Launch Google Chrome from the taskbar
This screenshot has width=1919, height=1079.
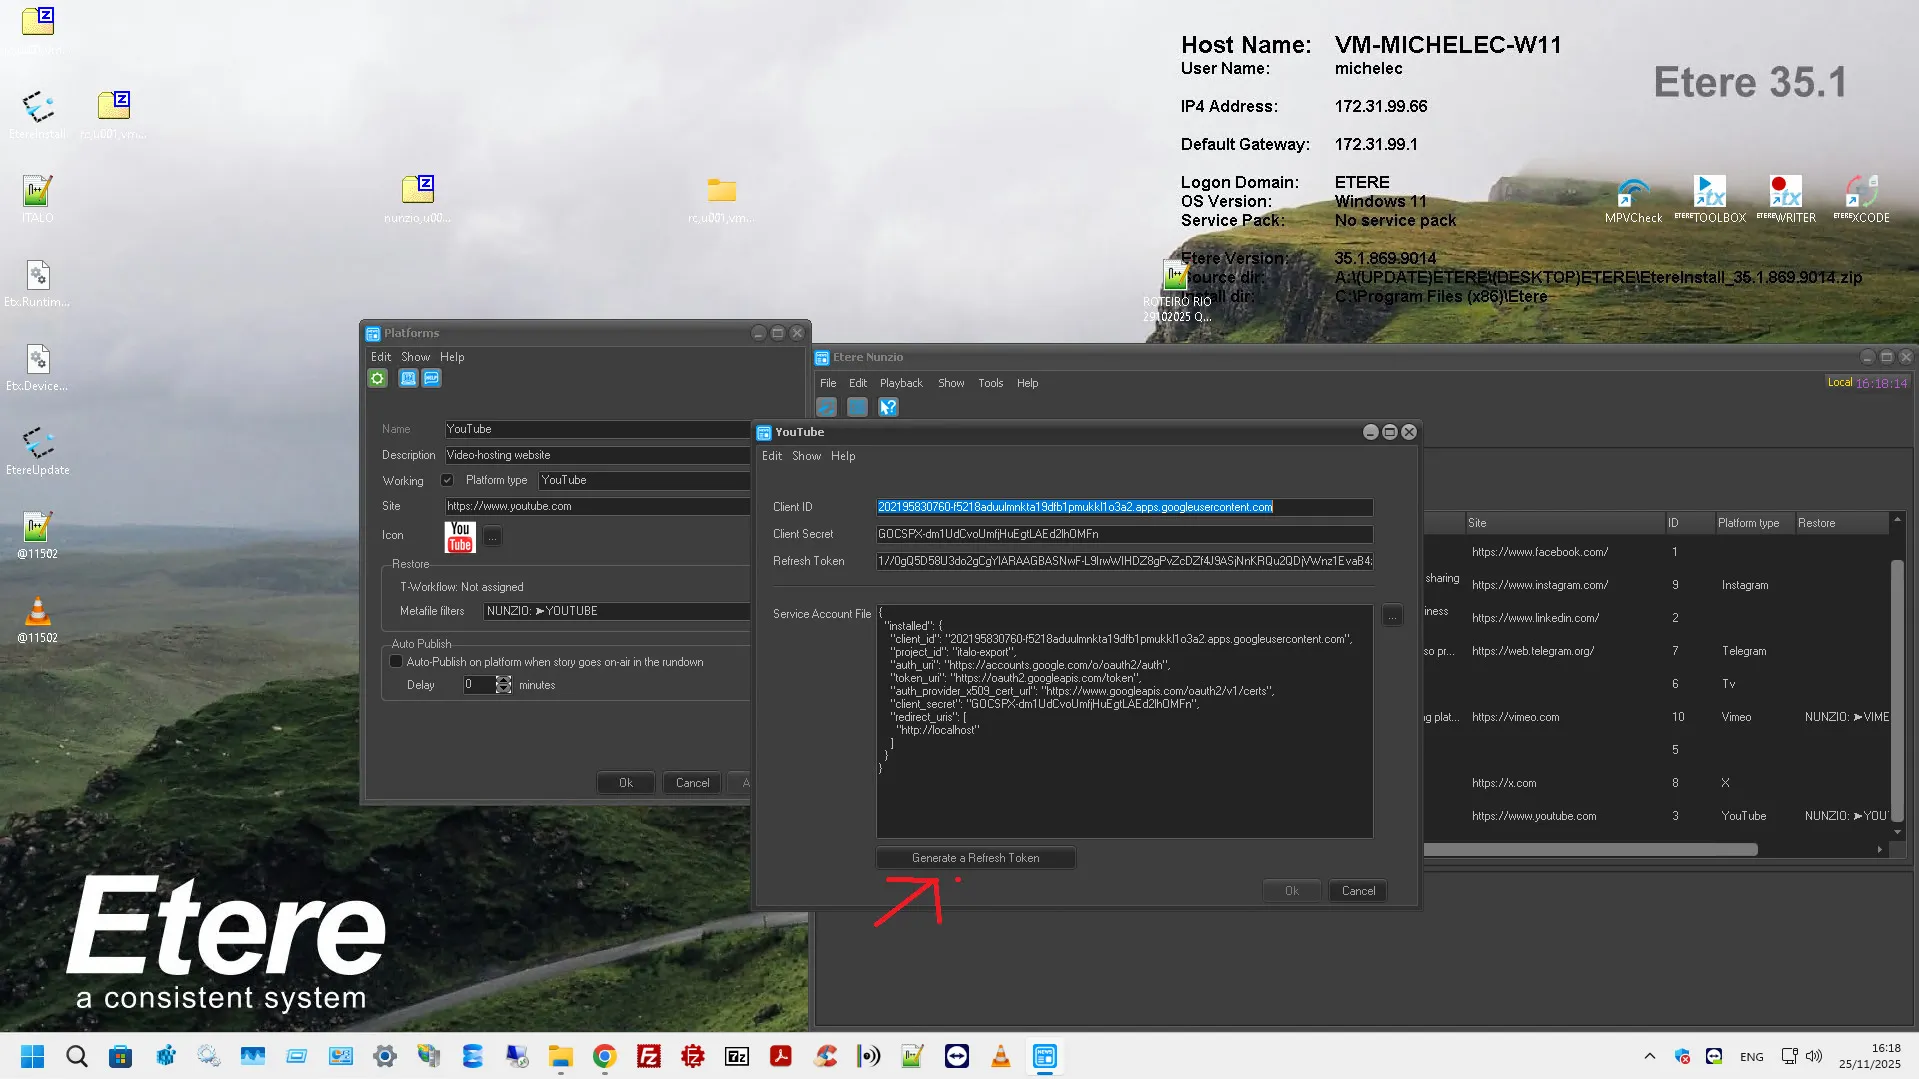(x=604, y=1056)
